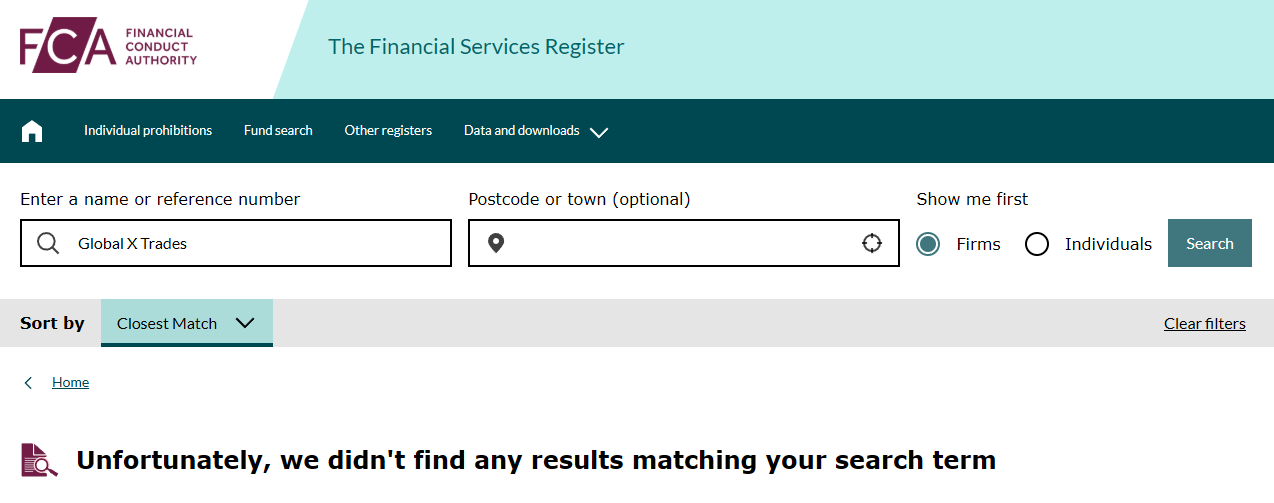
Task: Click the no-results document icon
Action: pyautogui.click(x=39, y=460)
